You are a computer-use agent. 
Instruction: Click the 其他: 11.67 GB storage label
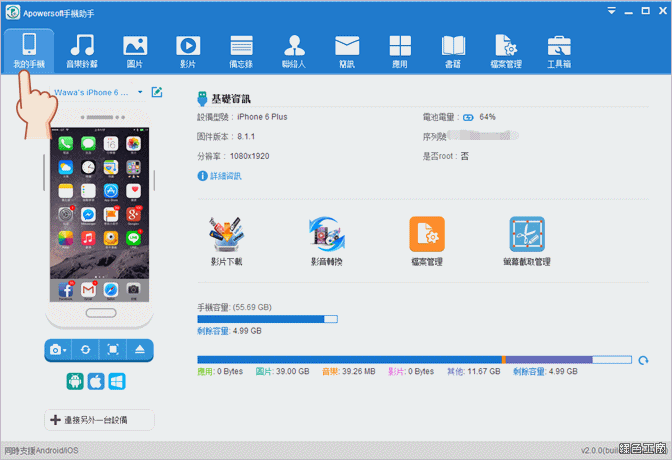(474, 372)
